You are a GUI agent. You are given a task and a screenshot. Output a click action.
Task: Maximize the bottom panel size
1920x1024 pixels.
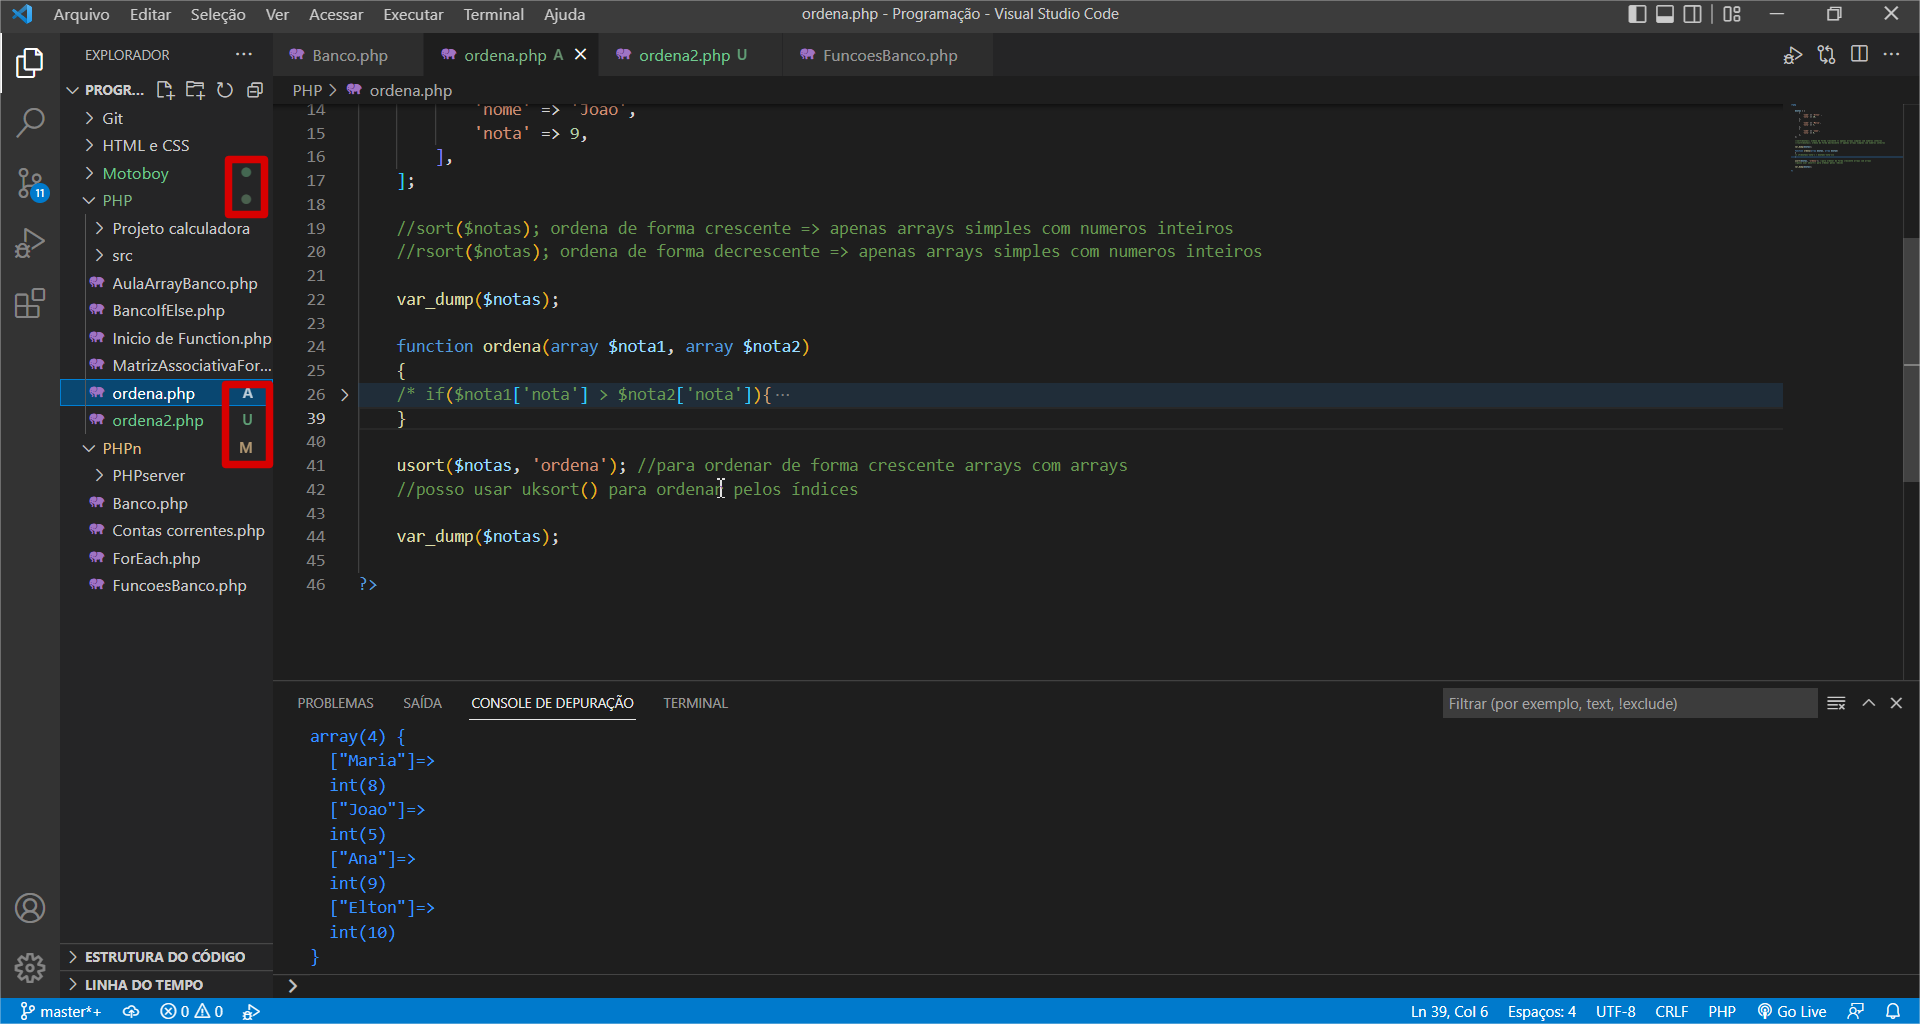coord(1868,703)
